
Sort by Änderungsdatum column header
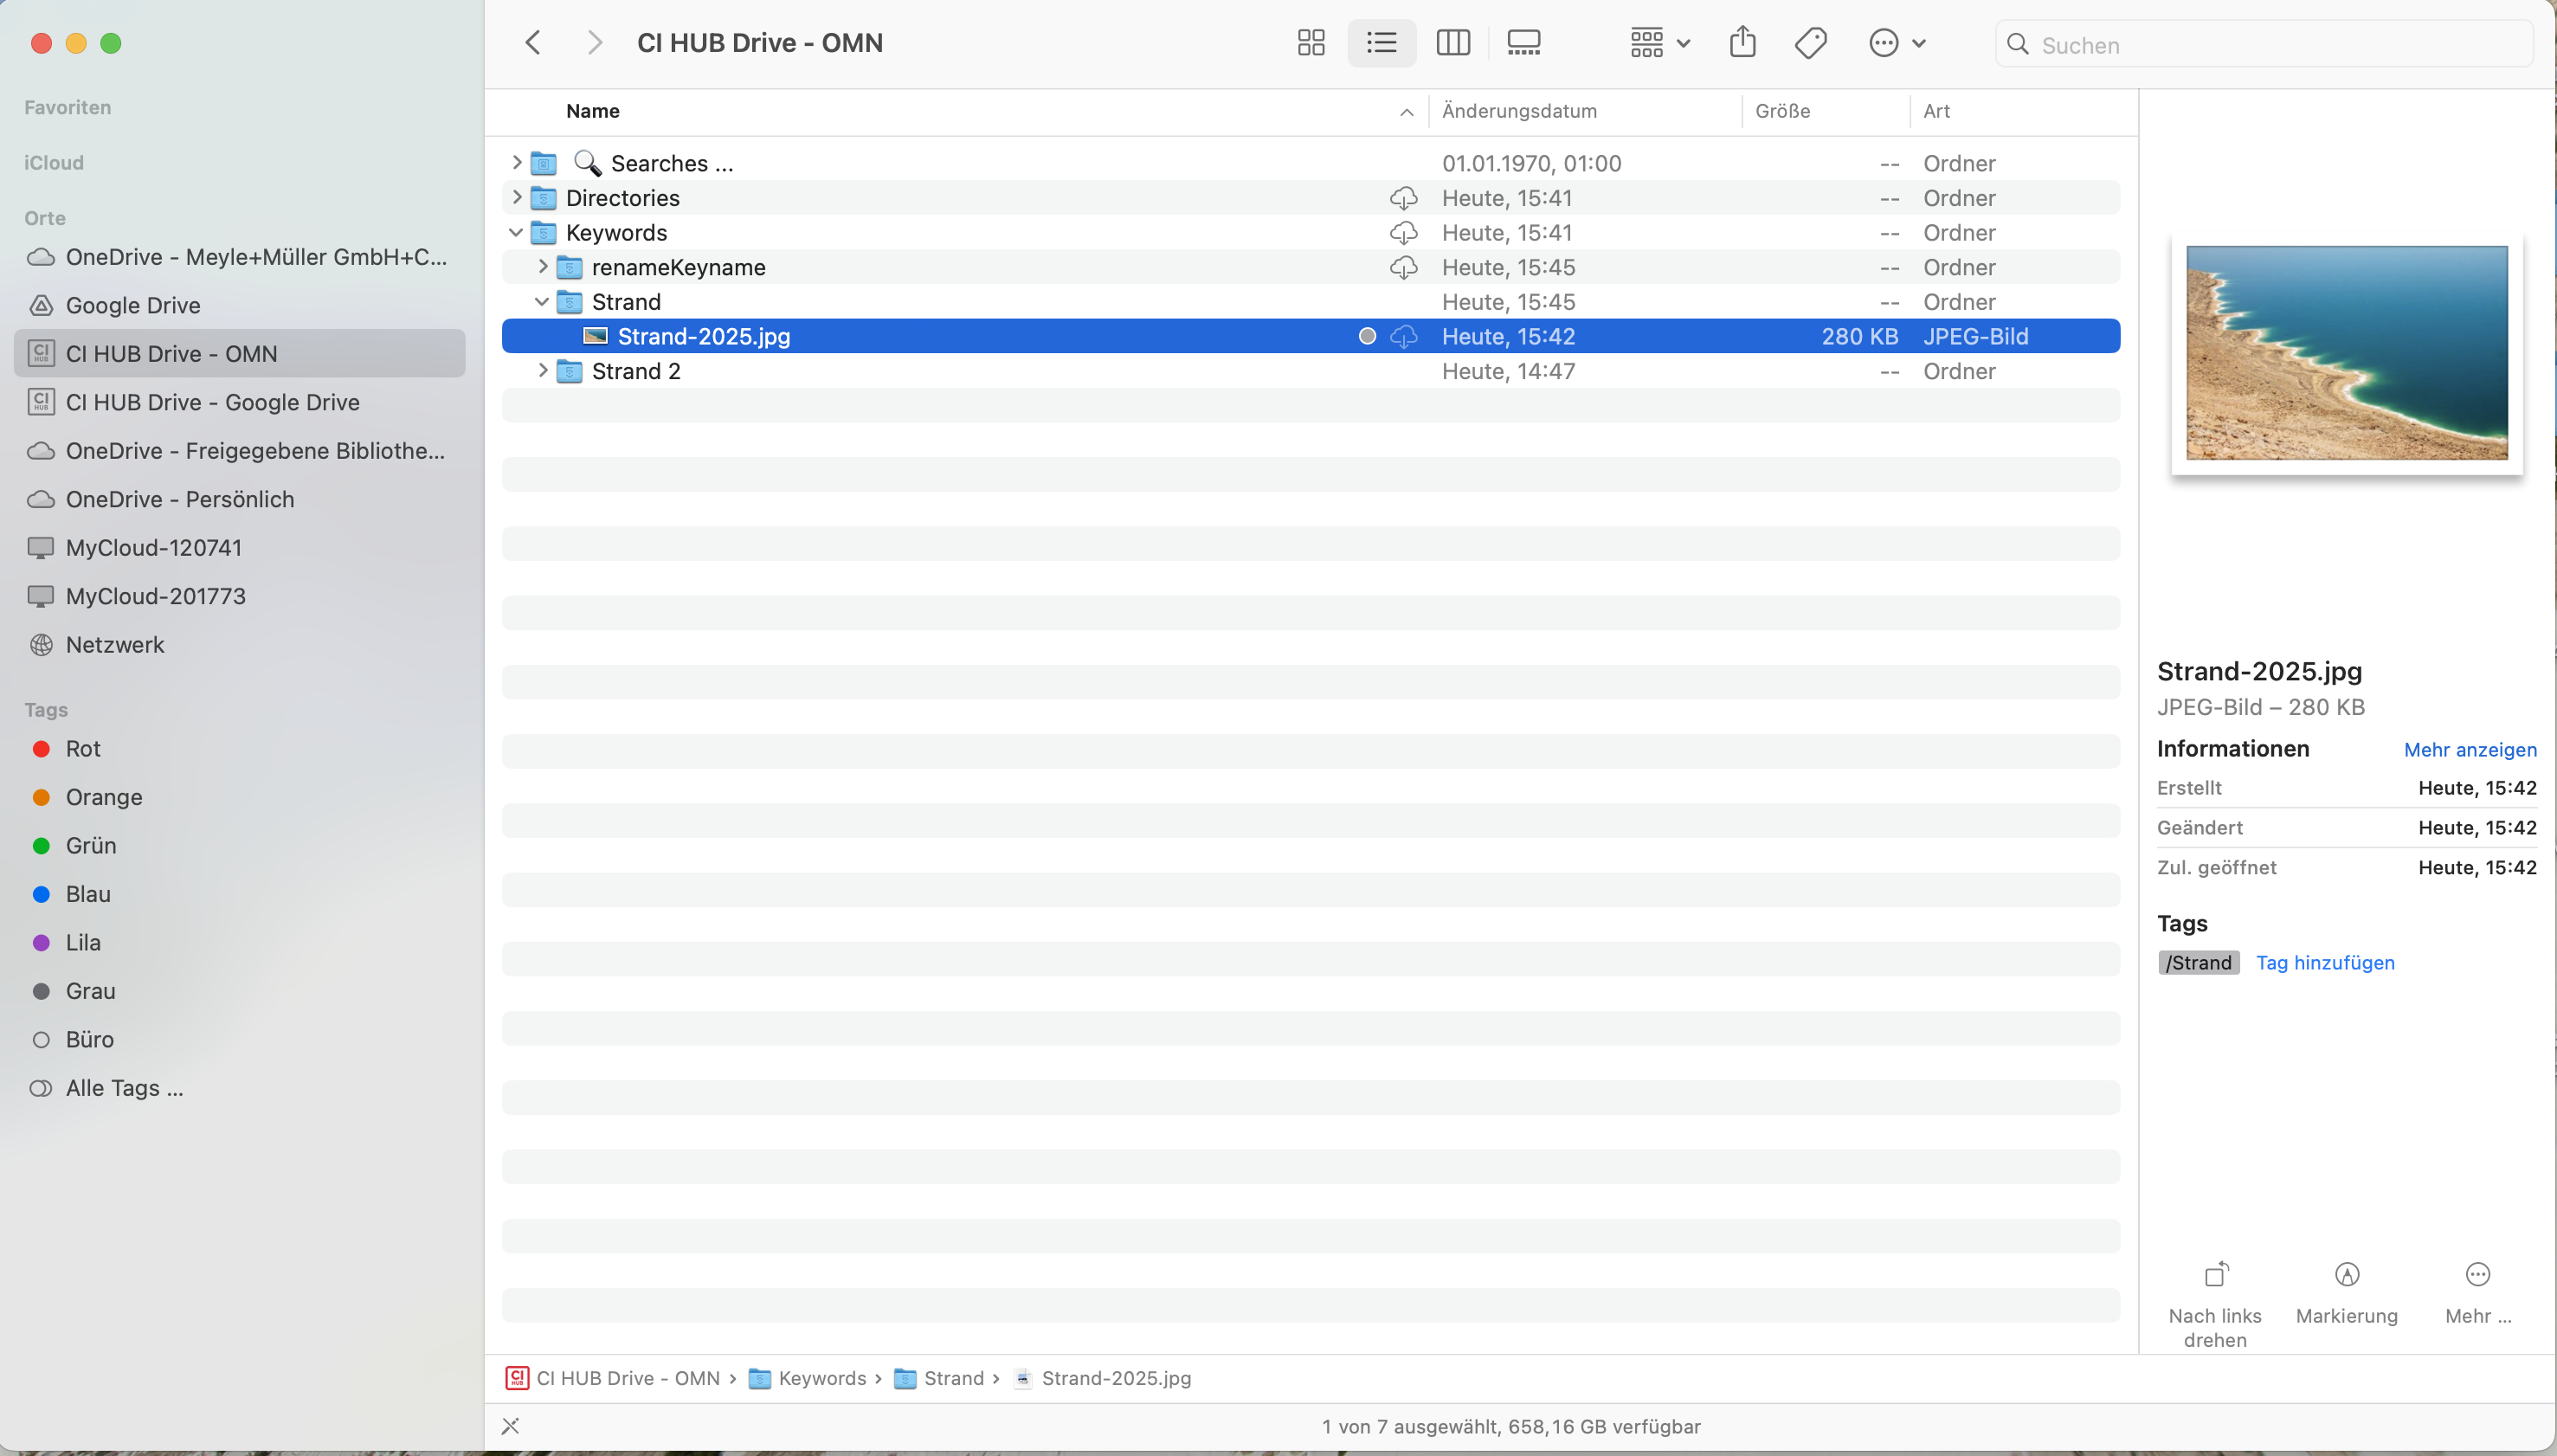tap(1519, 111)
